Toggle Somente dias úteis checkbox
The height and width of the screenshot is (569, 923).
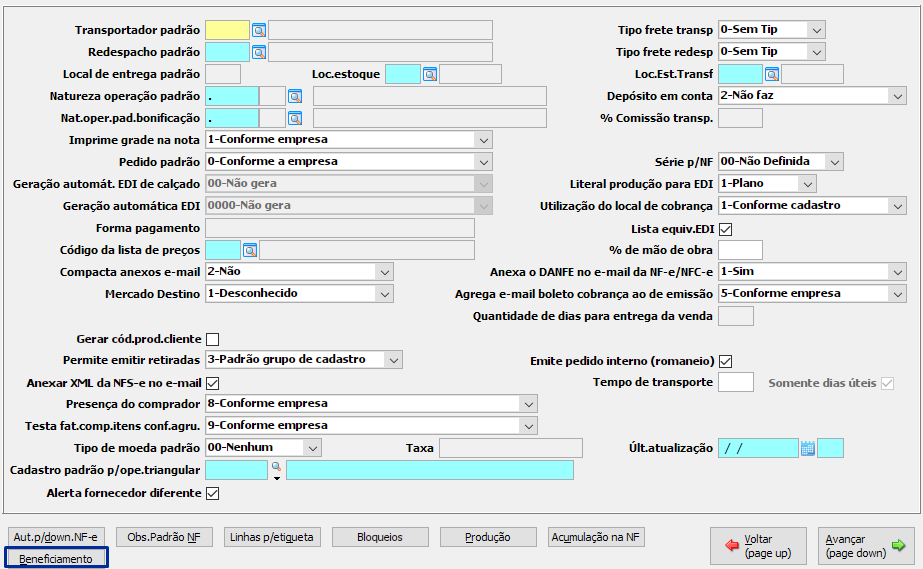[888, 384]
